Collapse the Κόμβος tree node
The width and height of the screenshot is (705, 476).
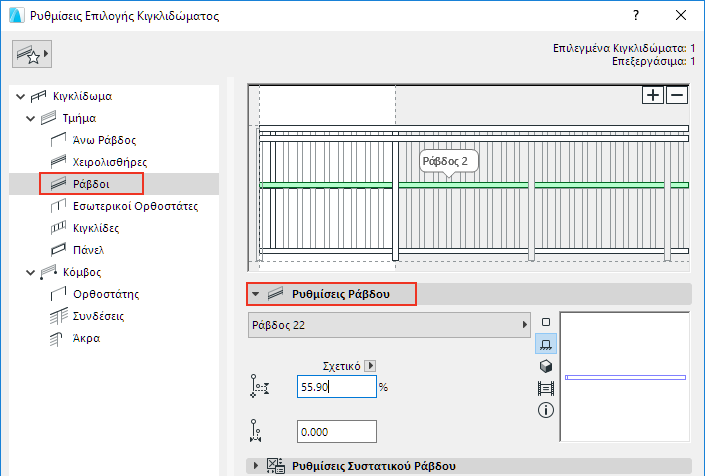(31, 272)
